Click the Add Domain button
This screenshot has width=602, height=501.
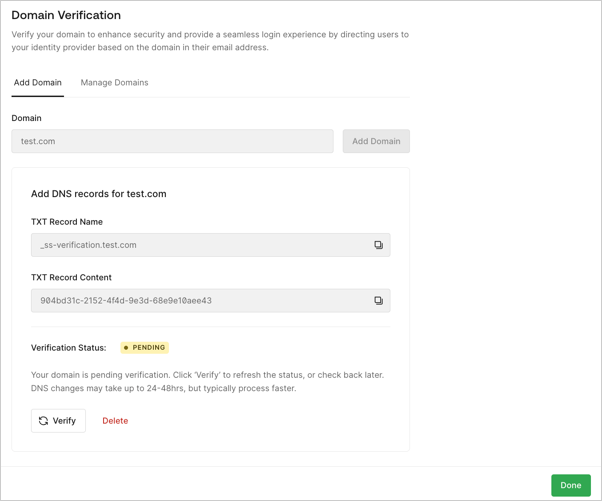point(376,141)
